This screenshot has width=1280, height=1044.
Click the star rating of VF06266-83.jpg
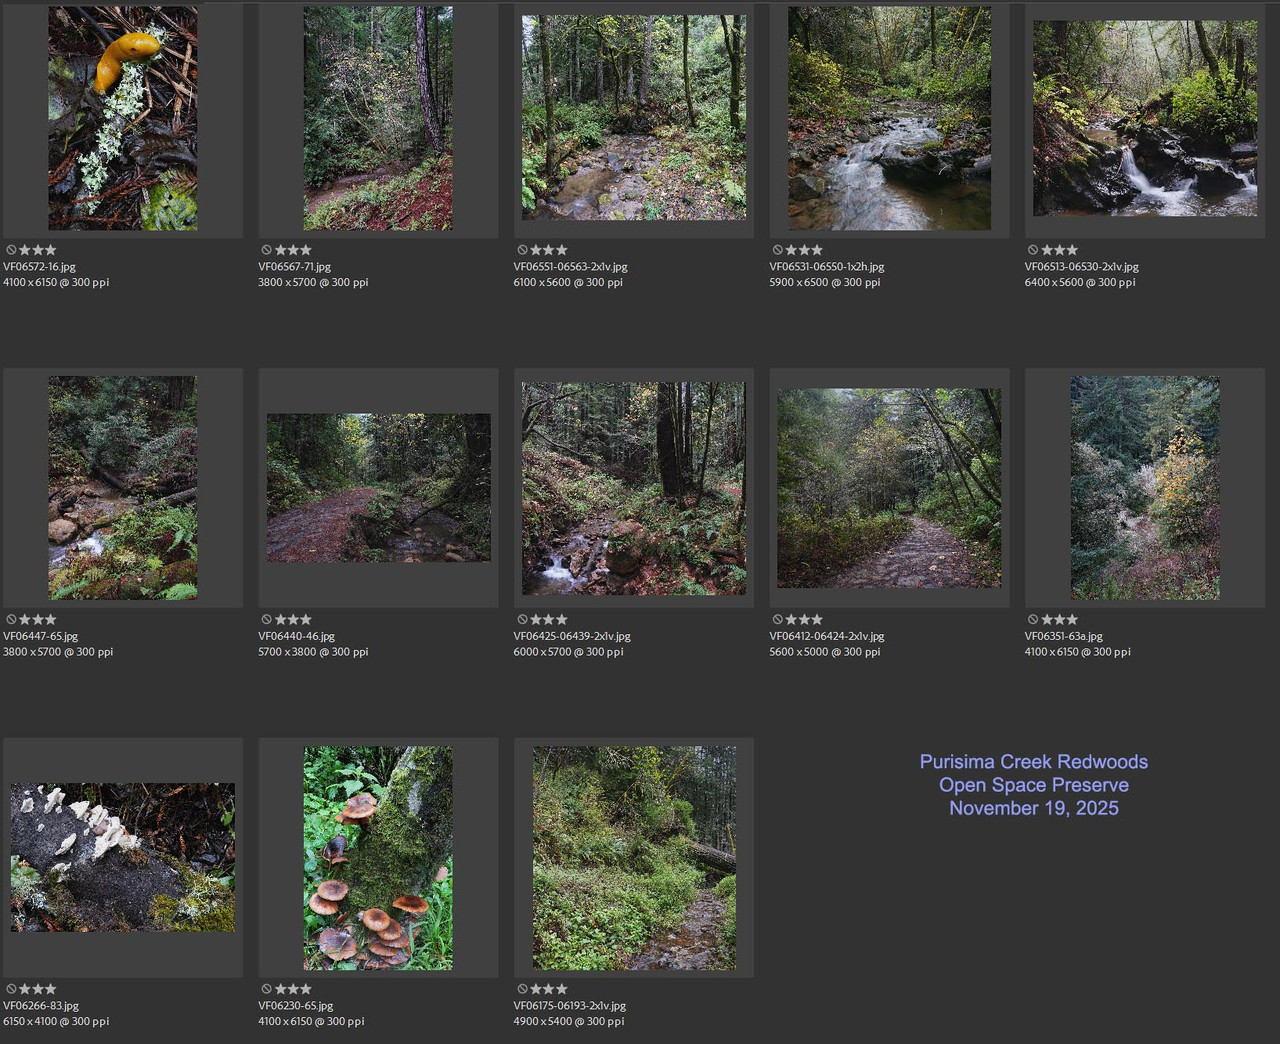38,989
